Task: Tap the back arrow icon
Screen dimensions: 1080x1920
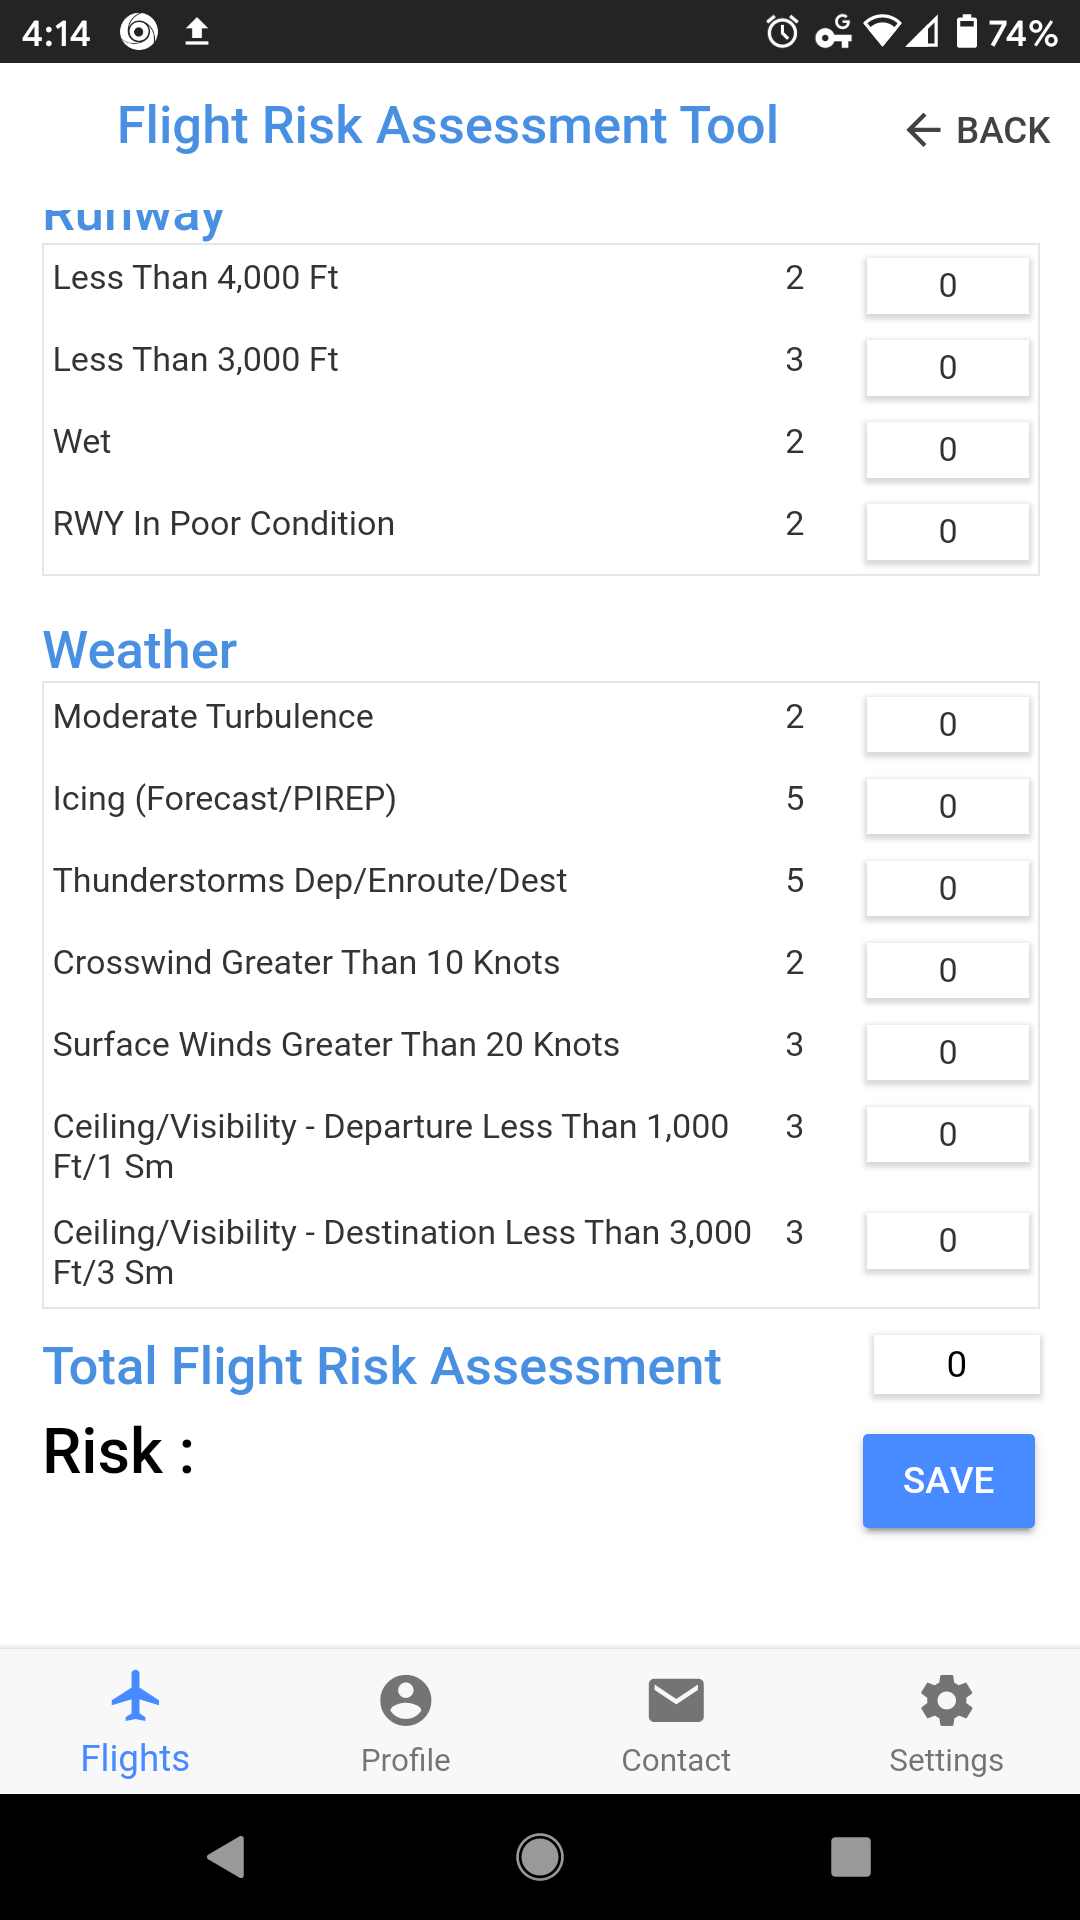Action: pos(923,130)
